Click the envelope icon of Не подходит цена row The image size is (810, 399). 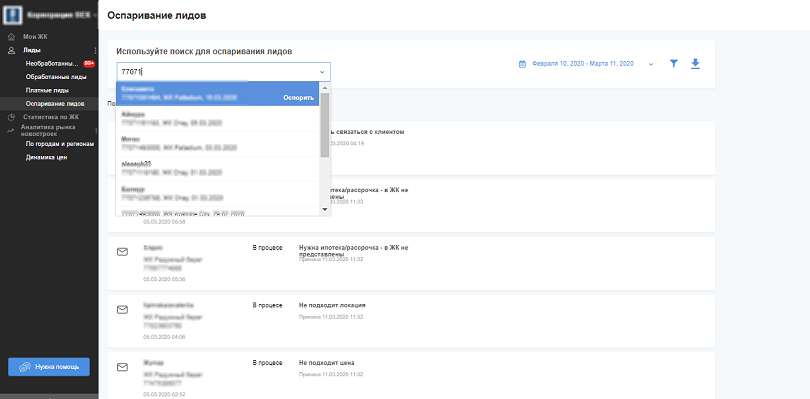click(122, 367)
